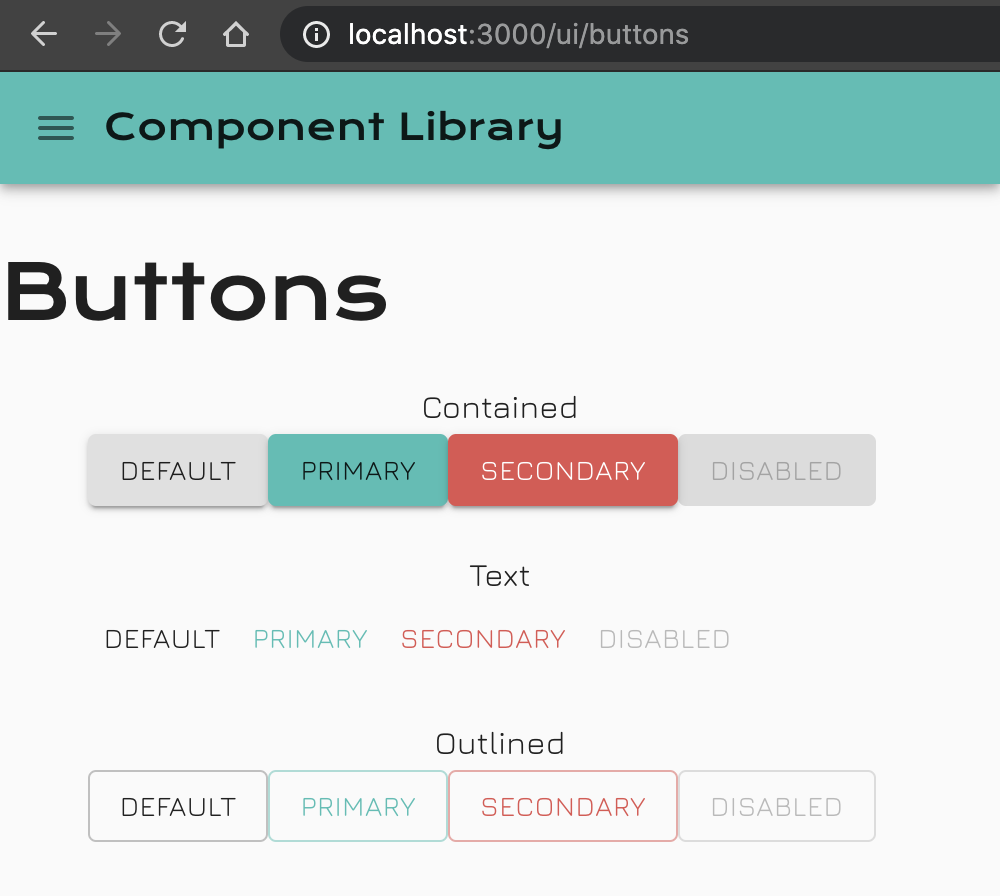The image size is (1000, 896).
Task: Click the Outlined section label
Action: pos(500,744)
